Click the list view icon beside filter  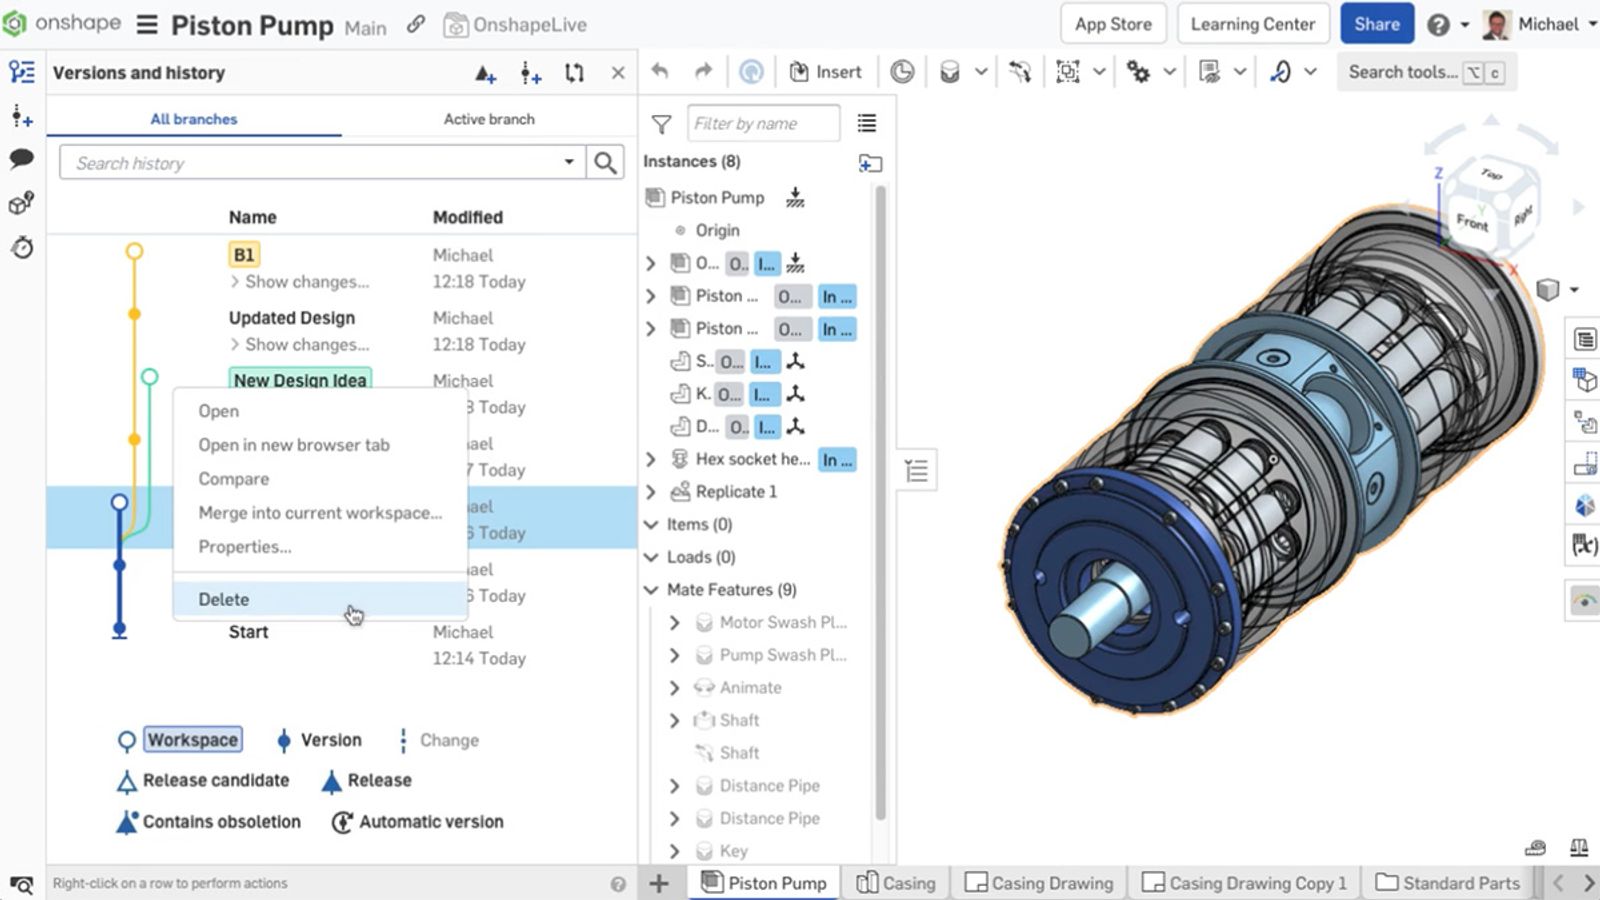(x=867, y=123)
